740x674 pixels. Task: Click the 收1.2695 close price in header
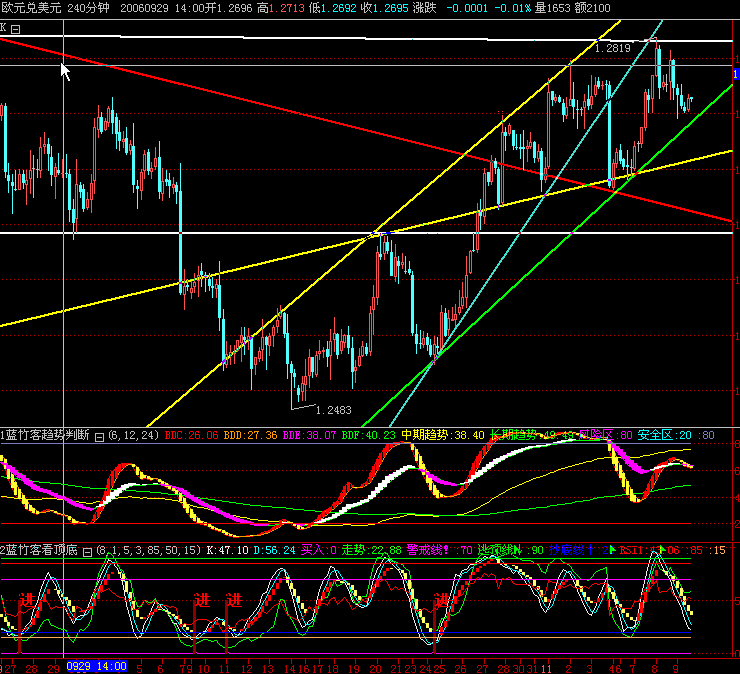(x=384, y=8)
